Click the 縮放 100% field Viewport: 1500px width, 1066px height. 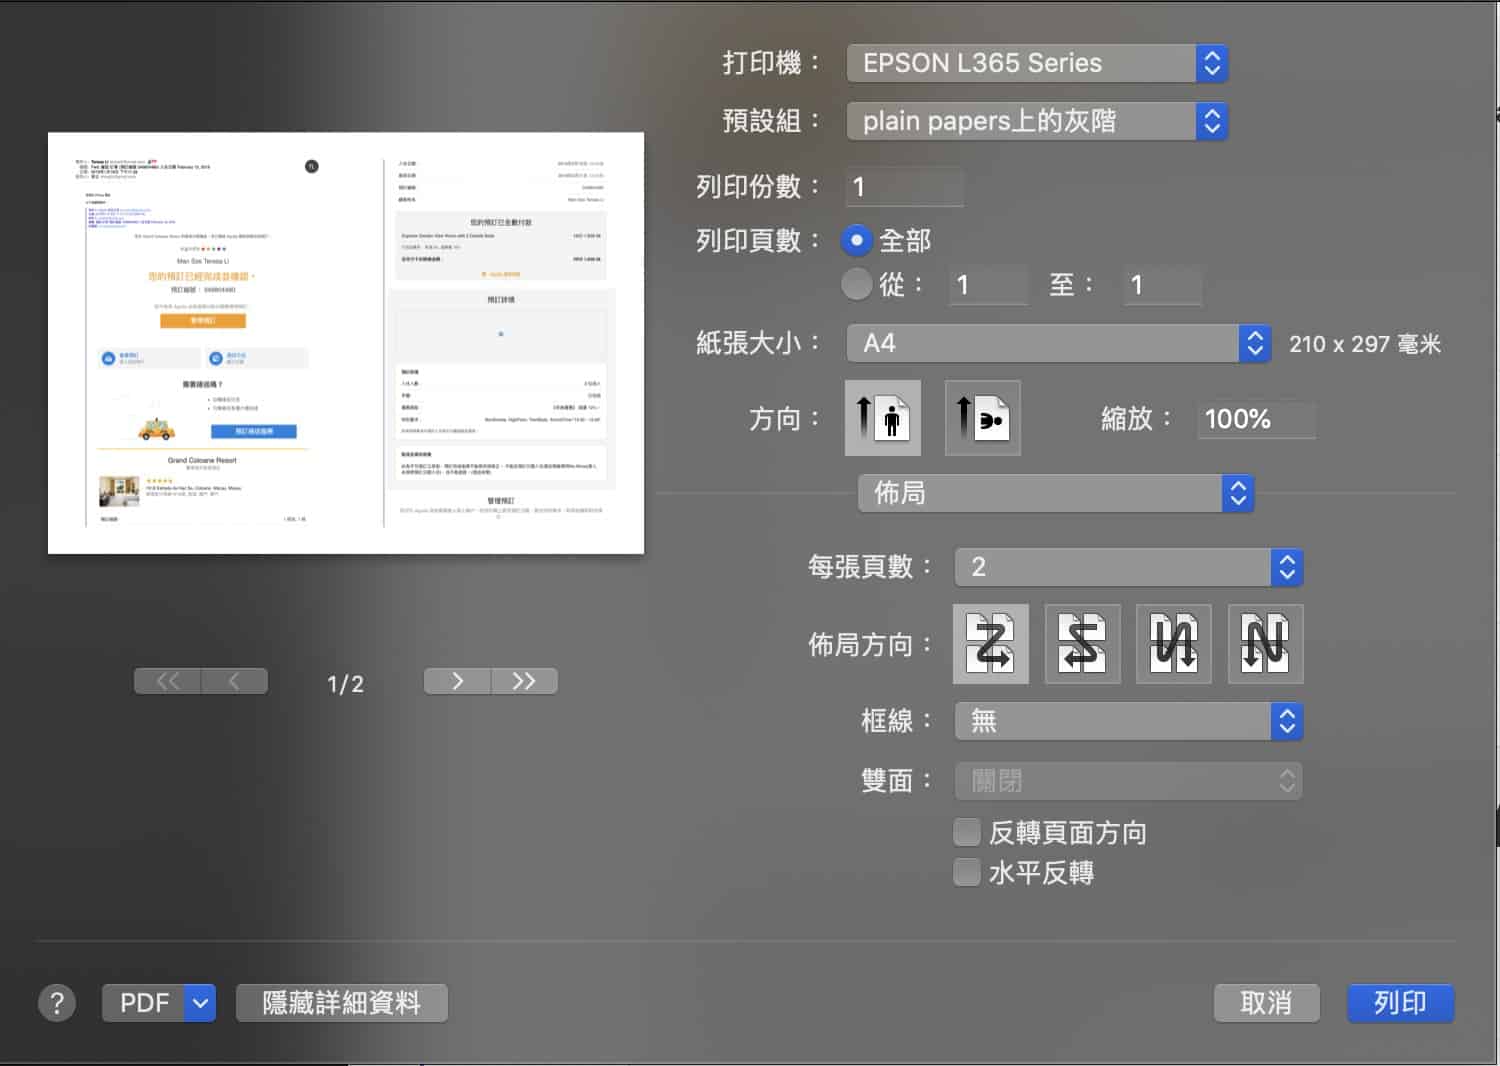[1256, 419]
